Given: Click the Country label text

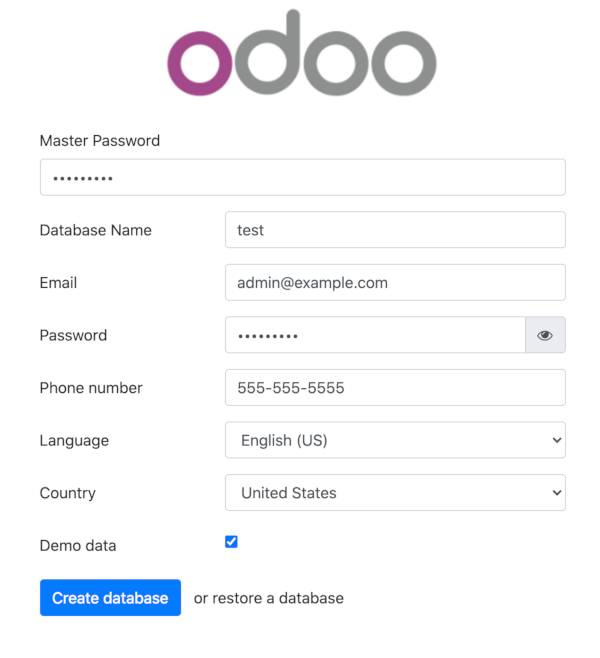Looking at the screenshot, I should click(67, 493).
